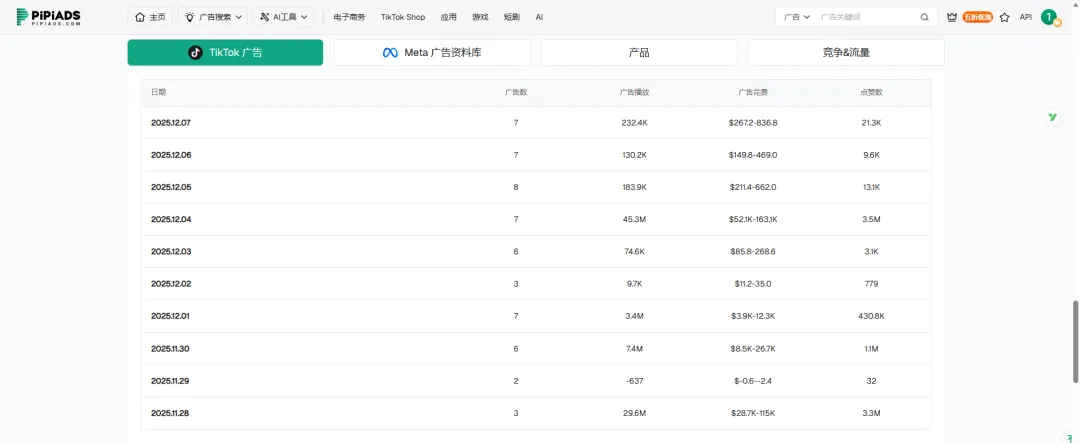Focus the 广告关键词 search field
The width and height of the screenshot is (1080, 443).
tap(865, 17)
